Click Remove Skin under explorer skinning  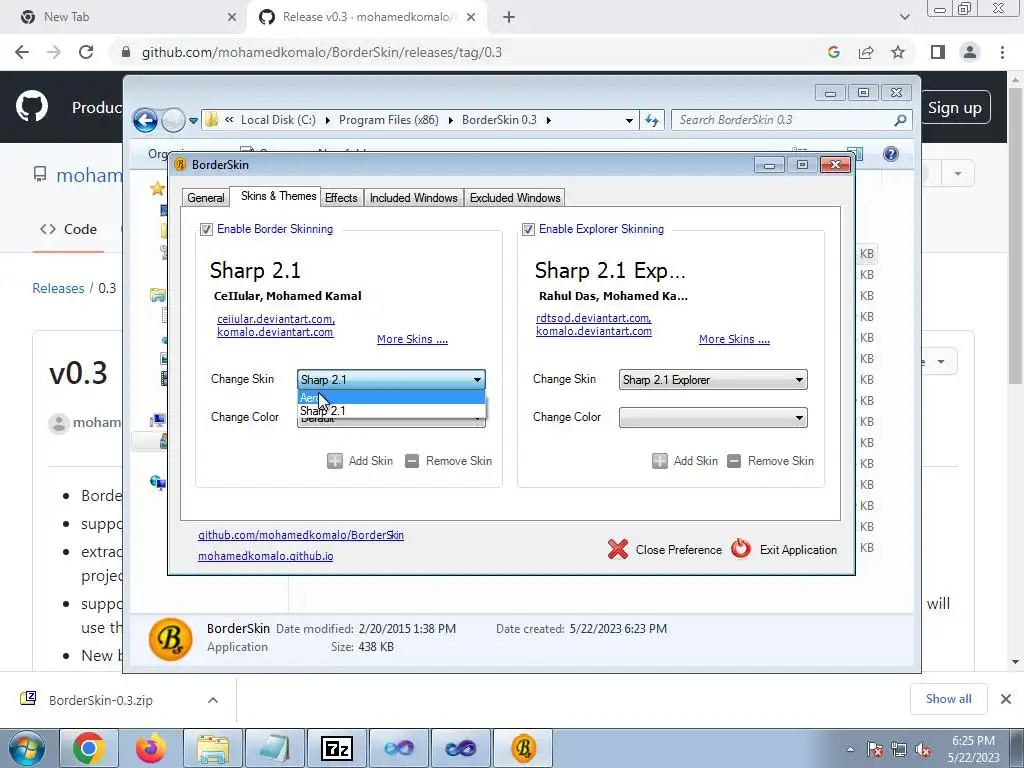(x=771, y=461)
